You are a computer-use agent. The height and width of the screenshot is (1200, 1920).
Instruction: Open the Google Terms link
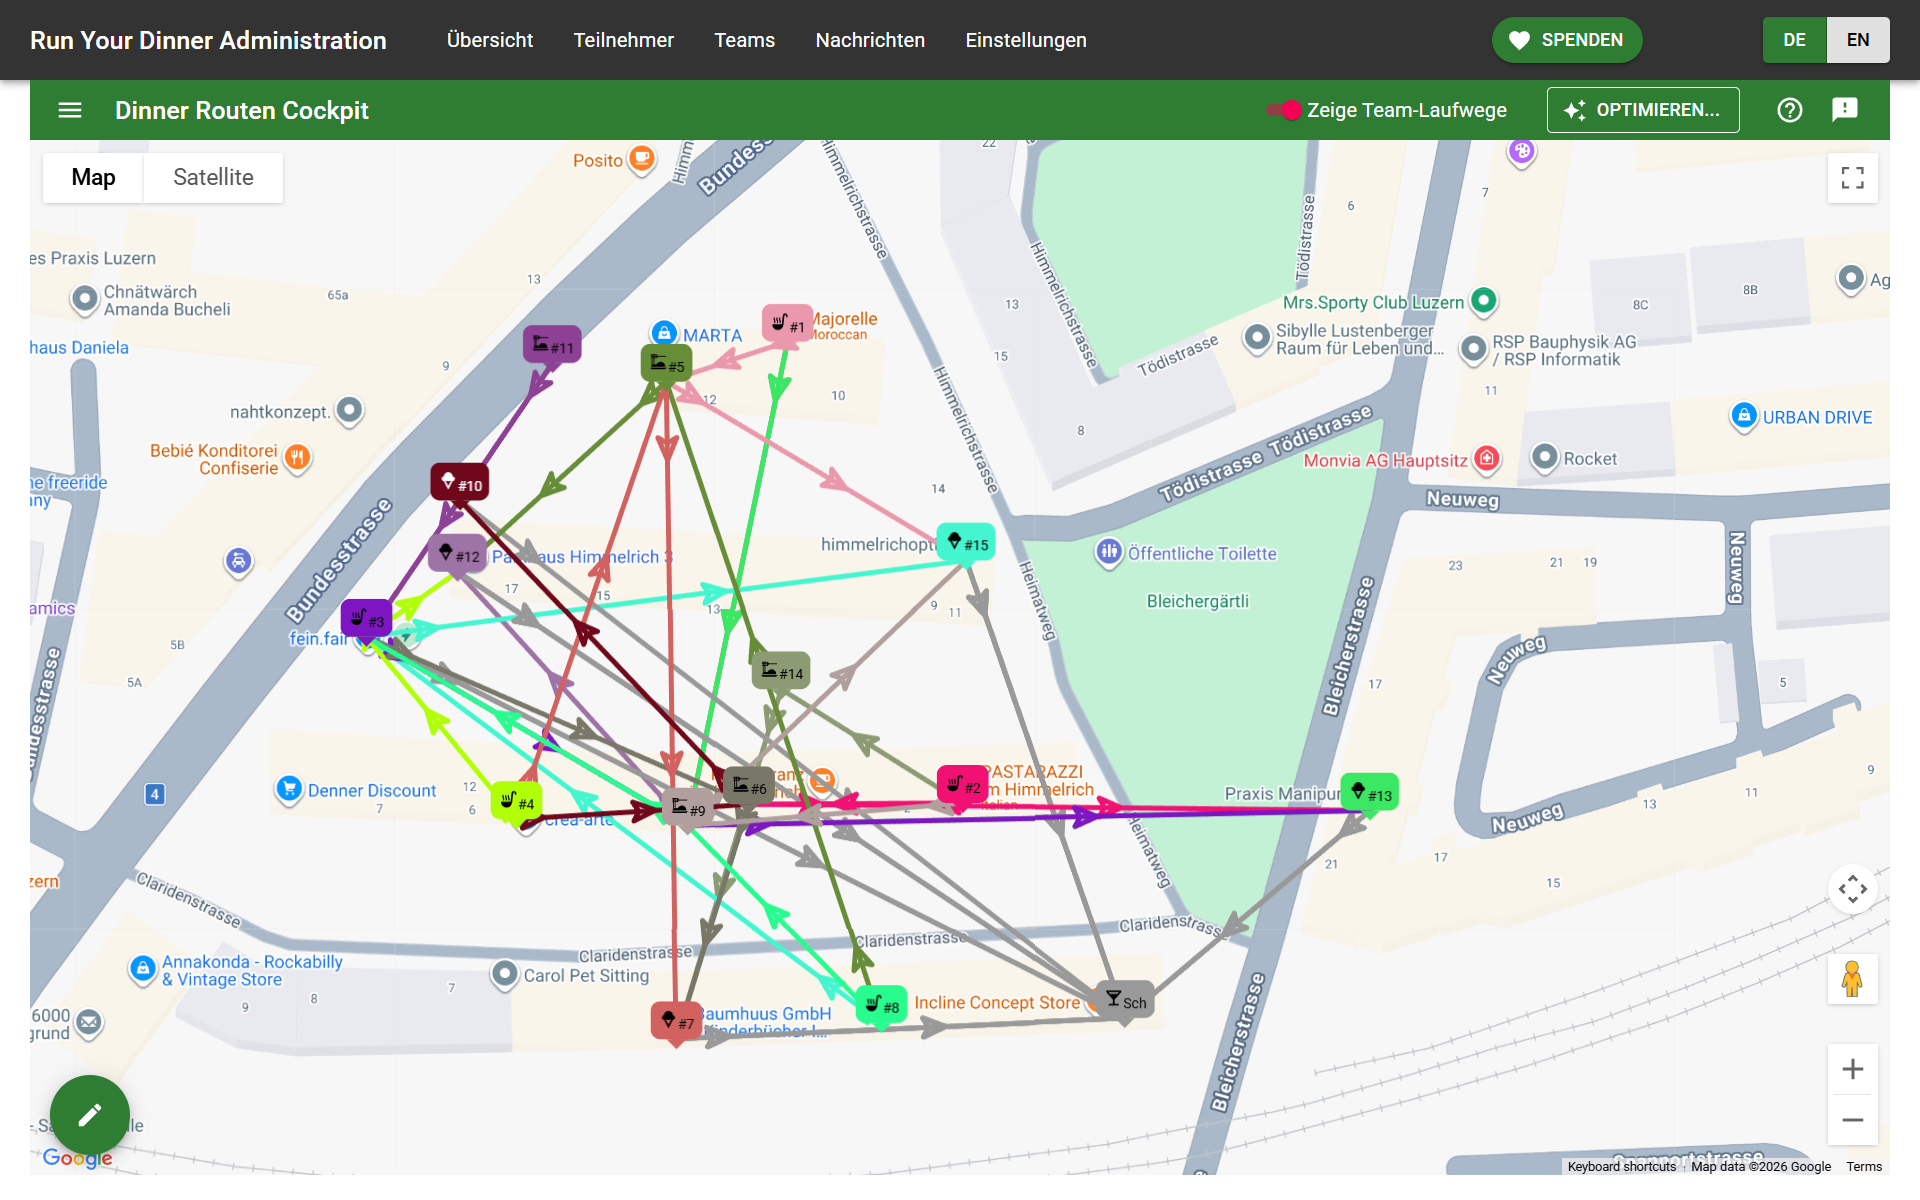click(x=1864, y=1167)
